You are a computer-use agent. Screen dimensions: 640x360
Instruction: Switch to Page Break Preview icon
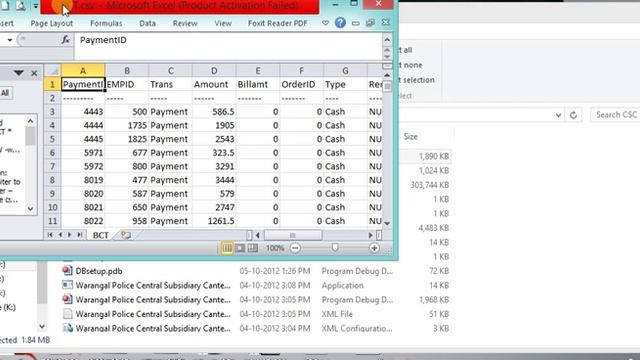point(253,248)
